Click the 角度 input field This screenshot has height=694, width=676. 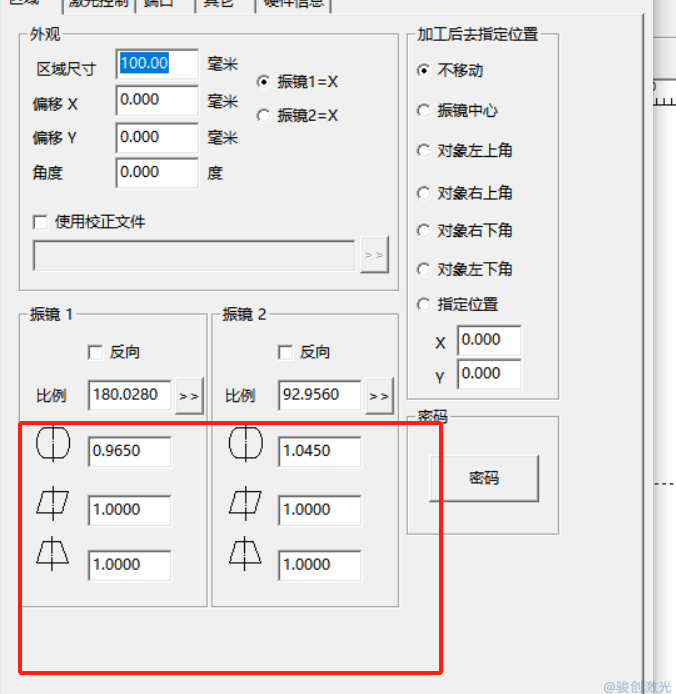(x=157, y=173)
